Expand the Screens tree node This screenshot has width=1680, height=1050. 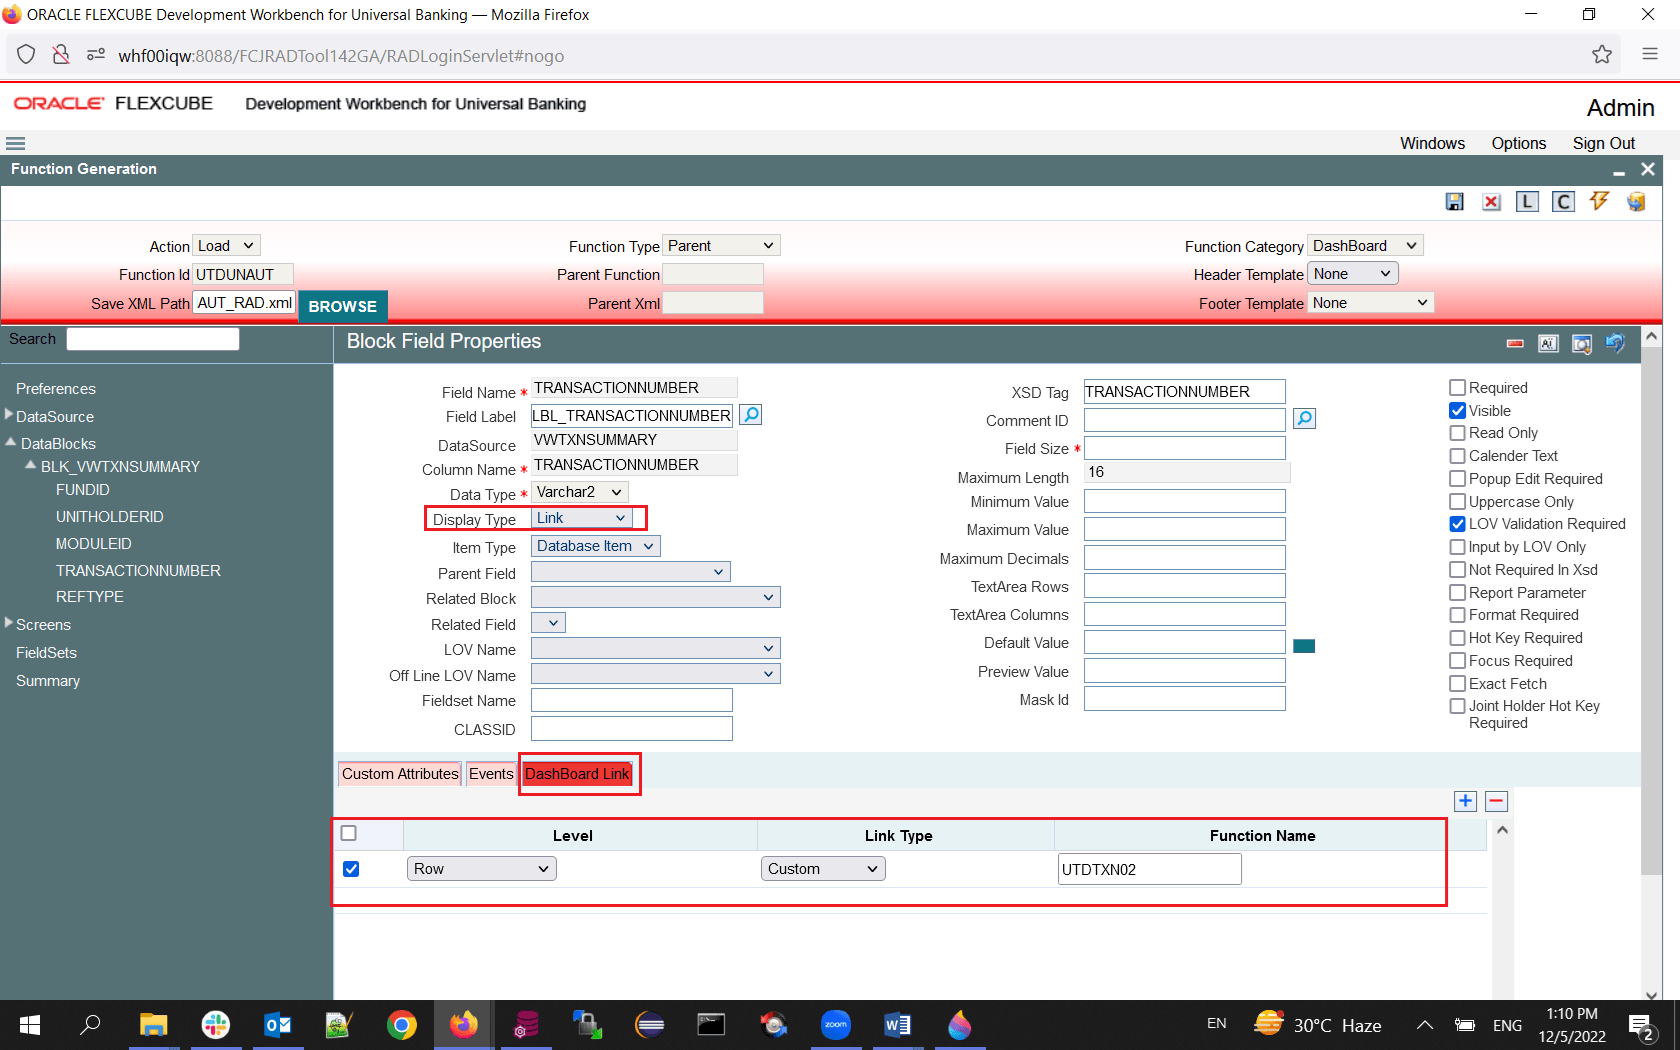pyautogui.click(x=9, y=624)
